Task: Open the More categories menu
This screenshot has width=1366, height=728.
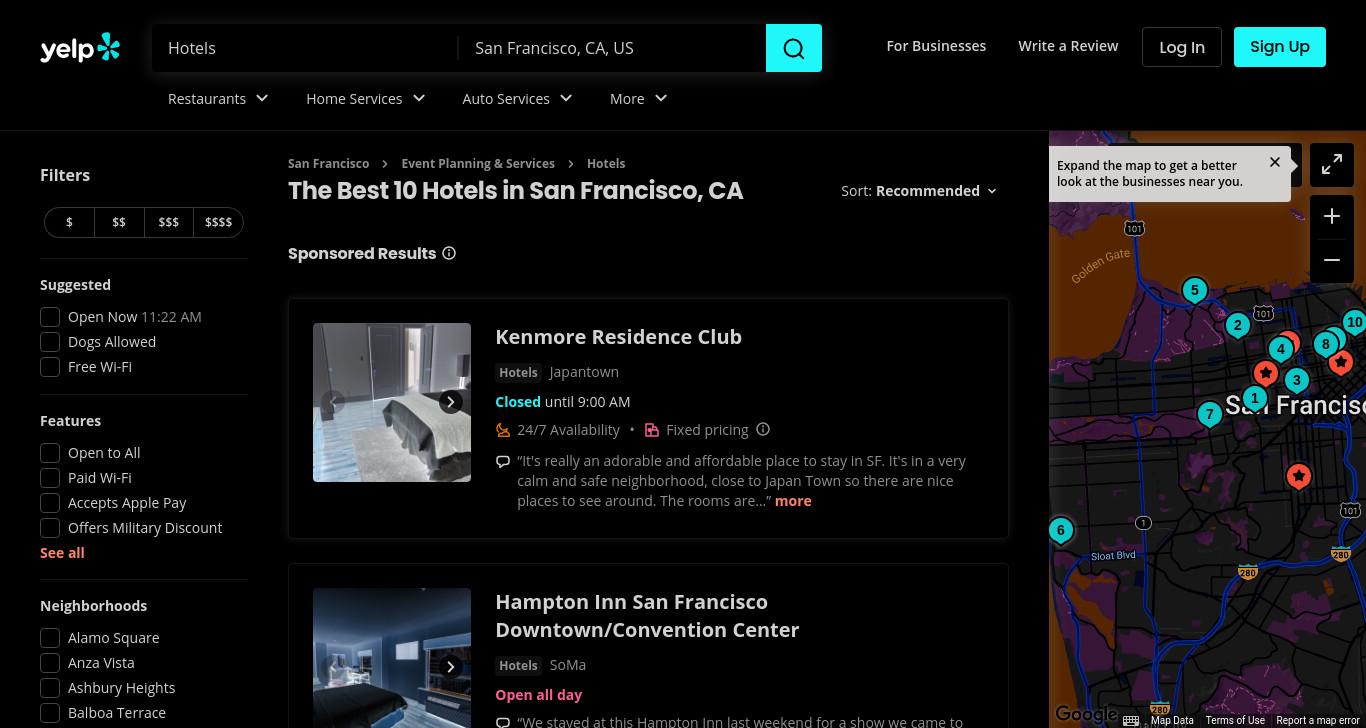Action: point(638,99)
